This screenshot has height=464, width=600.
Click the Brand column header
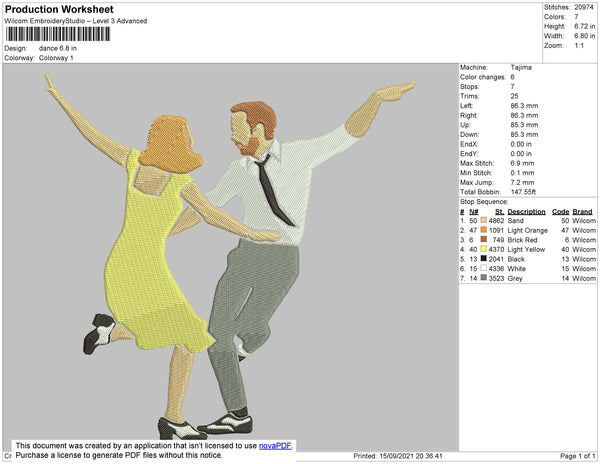click(x=582, y=212)
